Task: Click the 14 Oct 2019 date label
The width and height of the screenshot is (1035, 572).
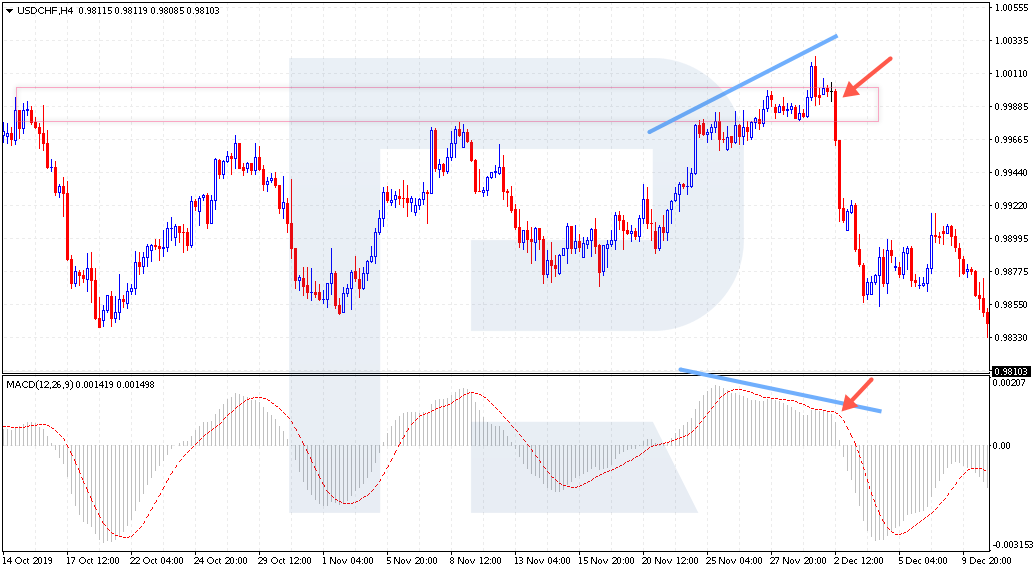Action: [27, 562]
